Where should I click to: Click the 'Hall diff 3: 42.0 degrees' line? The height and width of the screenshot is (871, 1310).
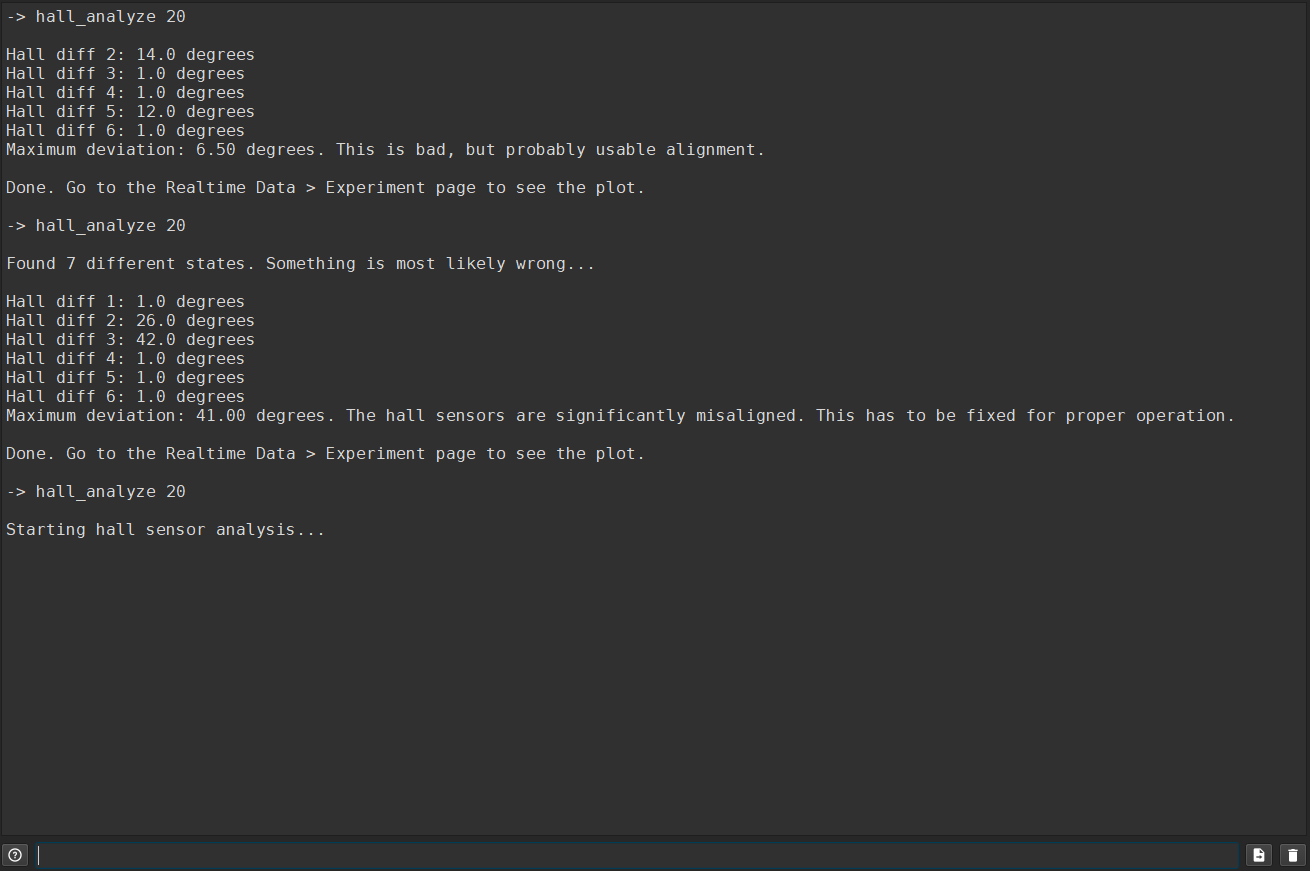click(x=131, y=340)
